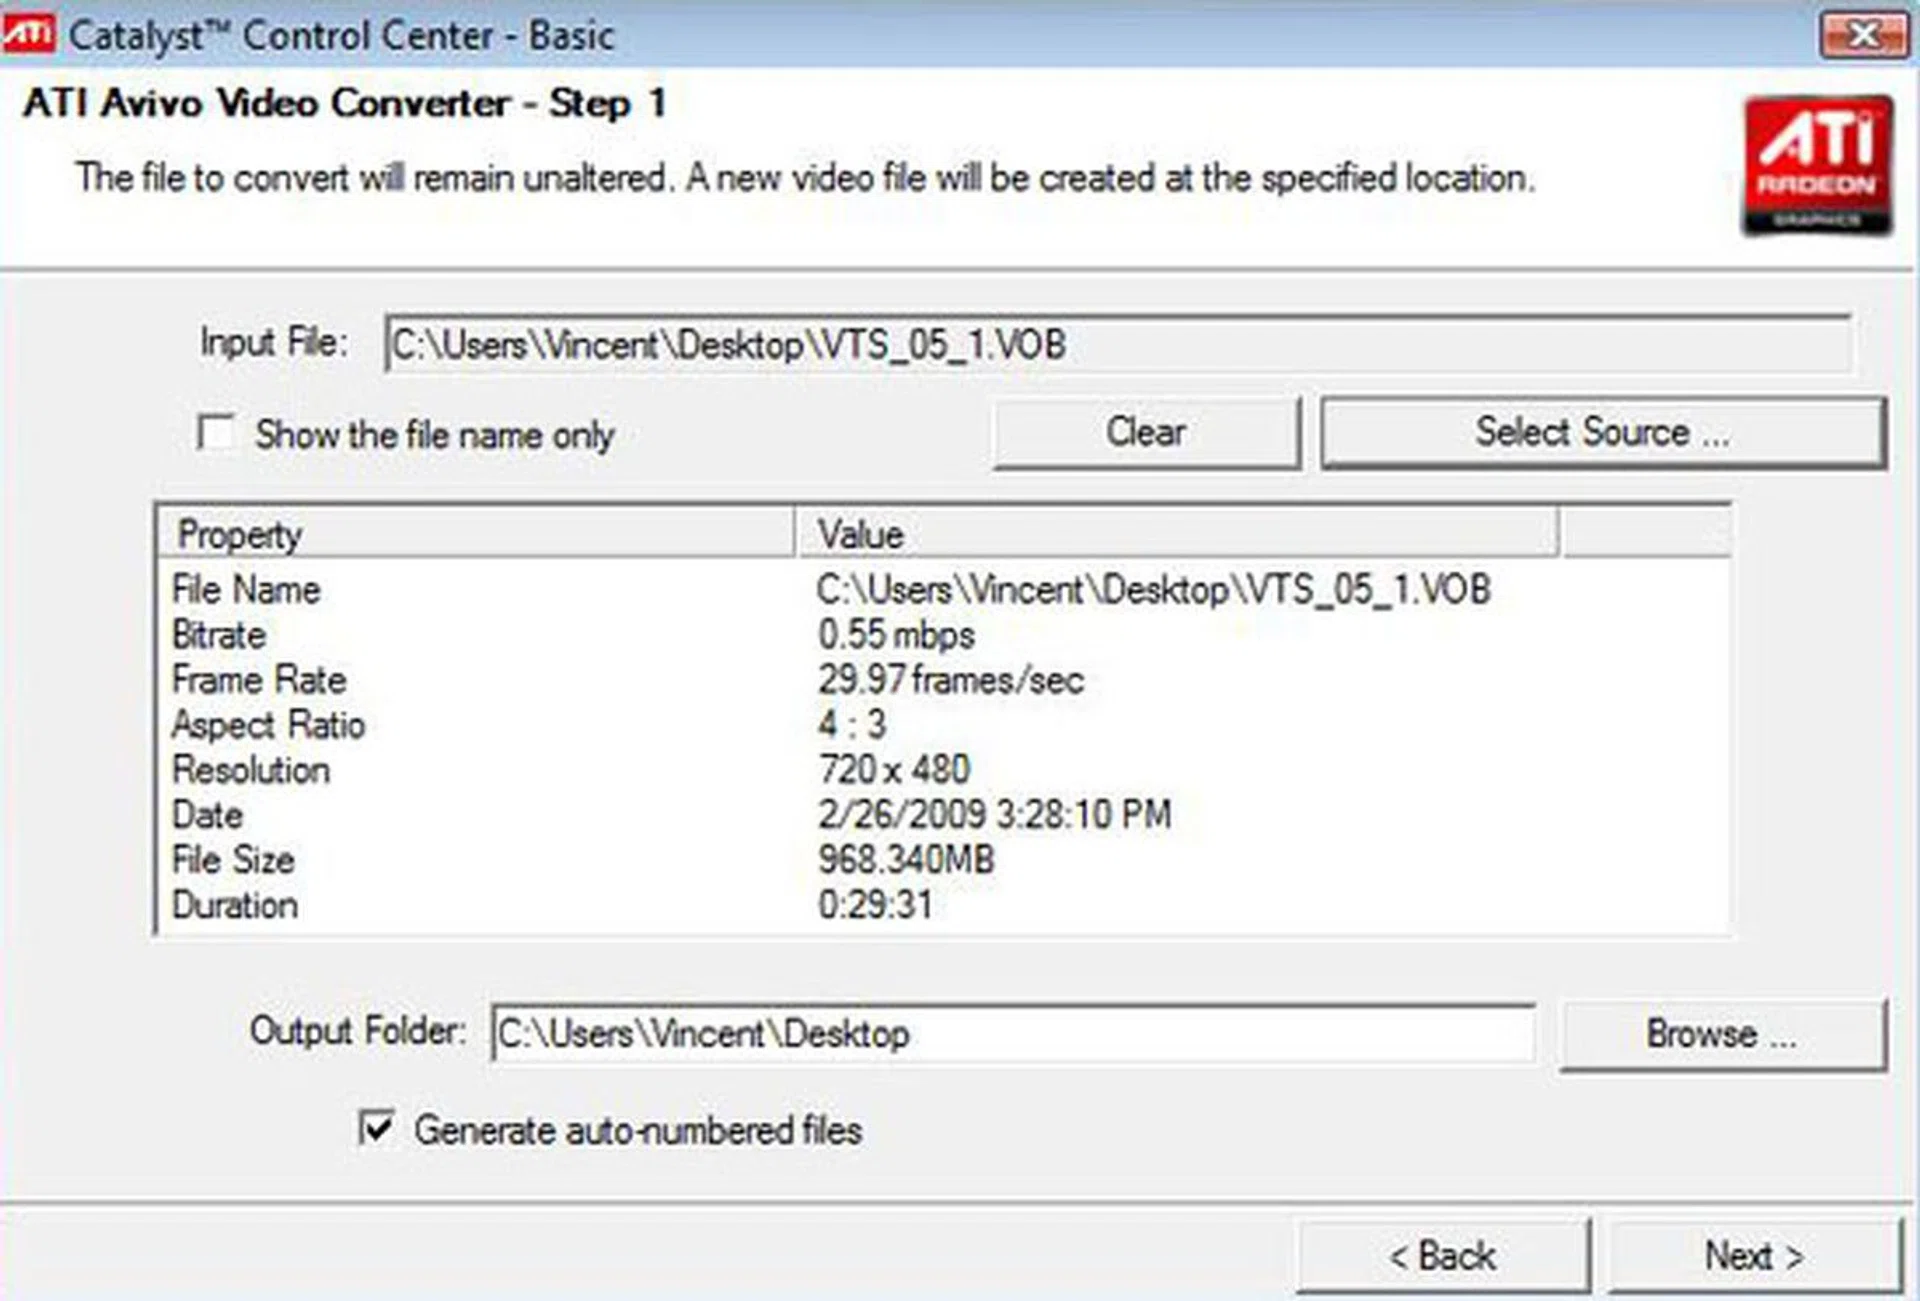Go to the Next step
The width and height of the screenshot is (1920, 1301).
click(x=1753, y=1255)
